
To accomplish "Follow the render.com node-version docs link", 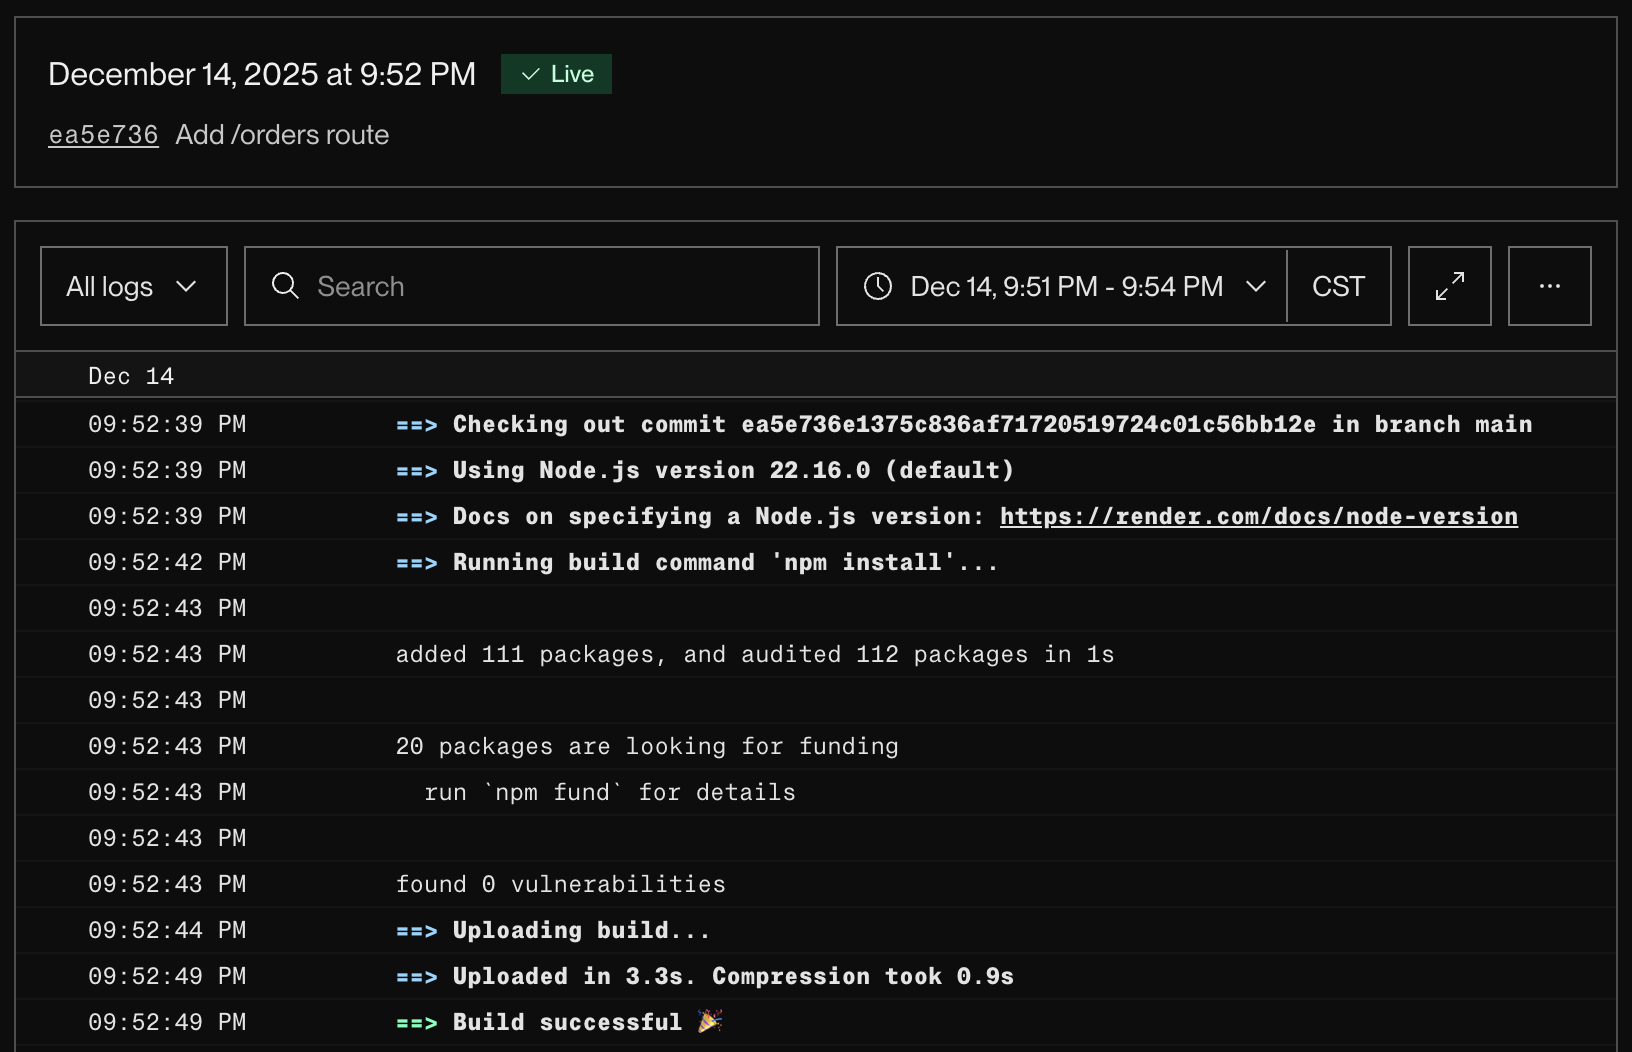I will [x=1258, y=516].
